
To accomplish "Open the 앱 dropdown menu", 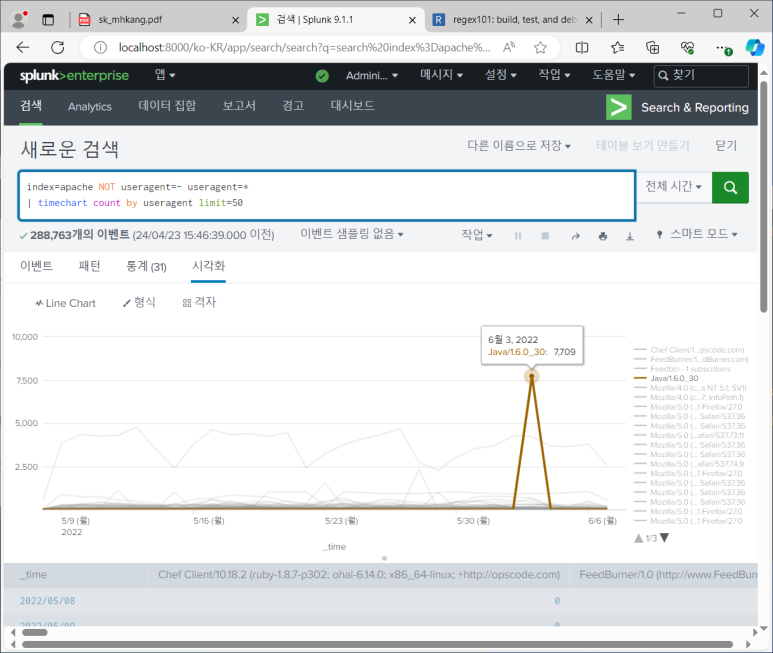I will point(165,75).
